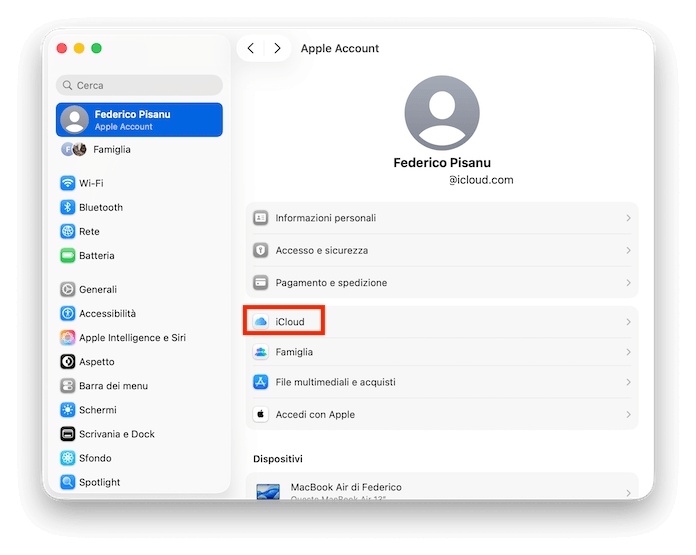The height and width of the screenshot is (555, 696).
Task: Click the Generali gear icon
Action: click(x=67, y=289)
